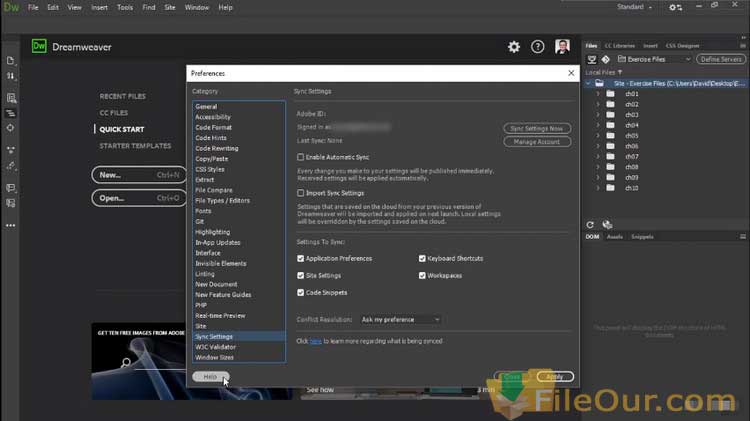Viewport: 750px width, 421px height.
Task: Close the Preferences dialog with X
Action: tap(571, 73)
